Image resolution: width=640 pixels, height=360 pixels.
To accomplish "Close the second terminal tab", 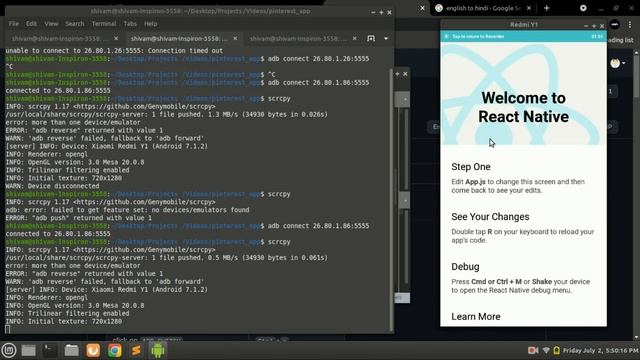I will pyautogui.click(x=235, y=38).
